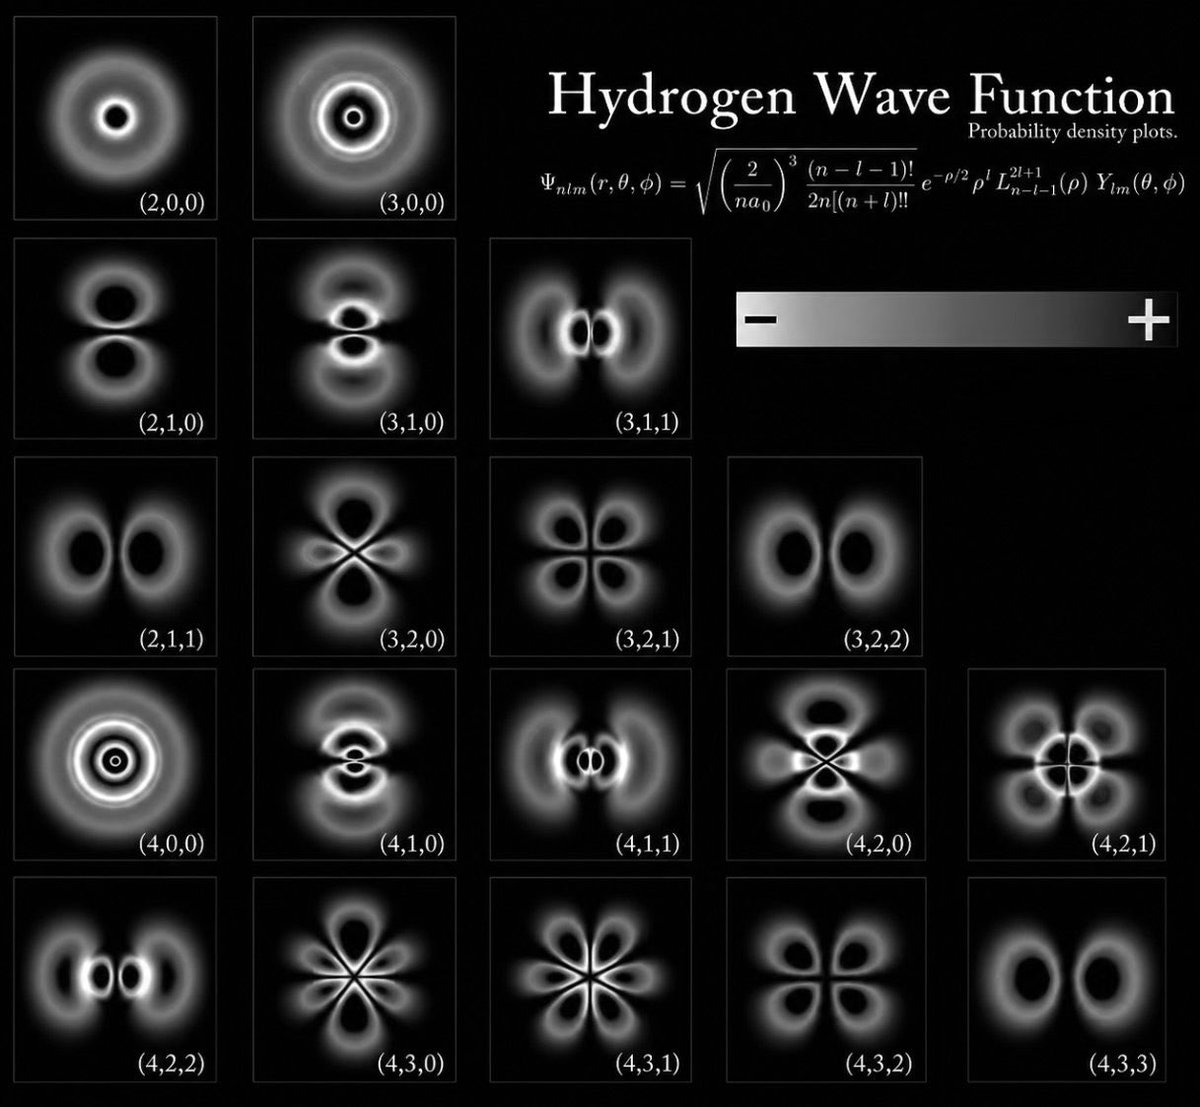Click the (4,1,1) density plot
Image resolution: width=1200 pixels, height=1107 pixels.
(x=590, y=764)
